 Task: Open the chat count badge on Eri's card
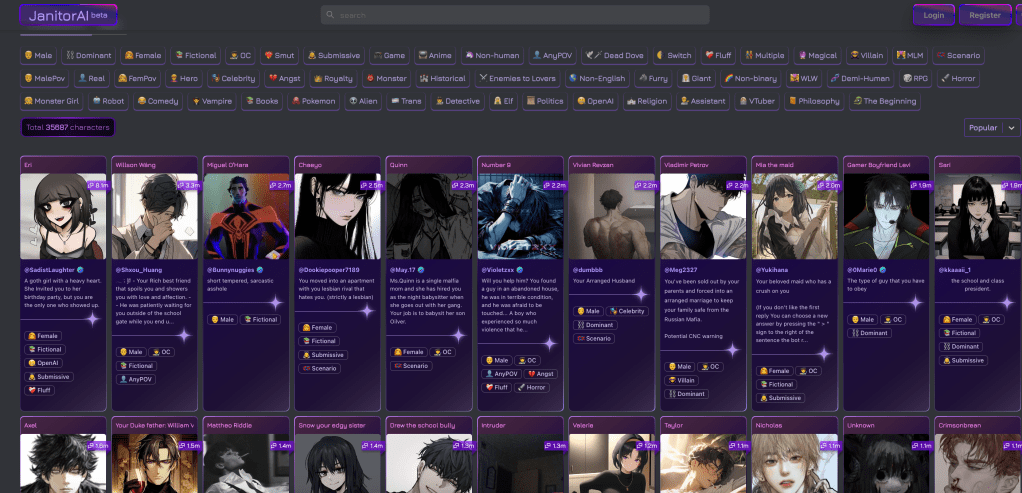click(x=98, y=185)
